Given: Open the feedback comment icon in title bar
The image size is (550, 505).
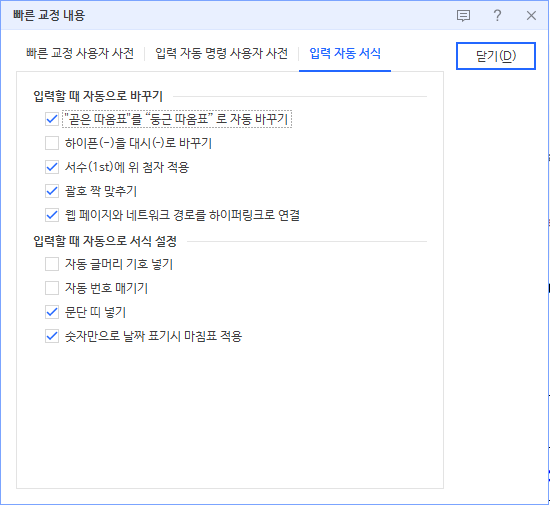Looking at the screenshot, I should (463, 16).
